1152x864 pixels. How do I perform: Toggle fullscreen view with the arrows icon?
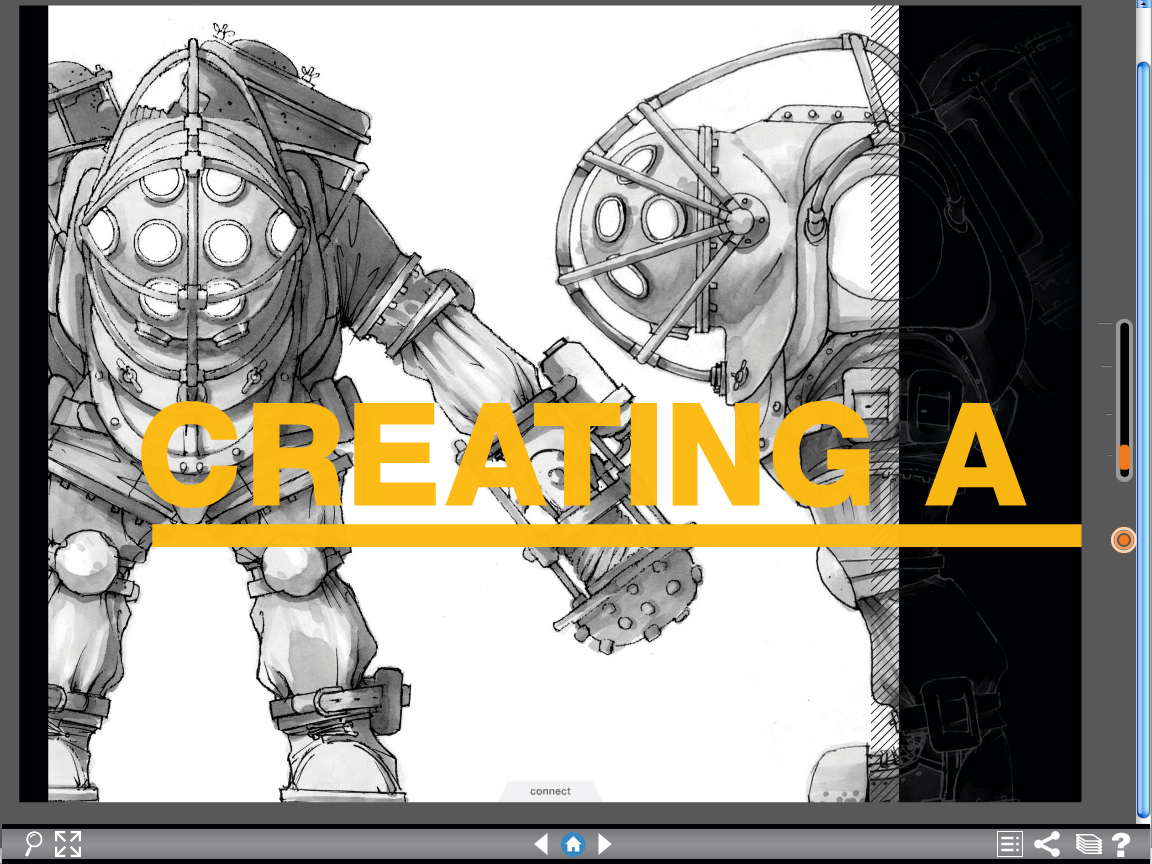point(68,843)
